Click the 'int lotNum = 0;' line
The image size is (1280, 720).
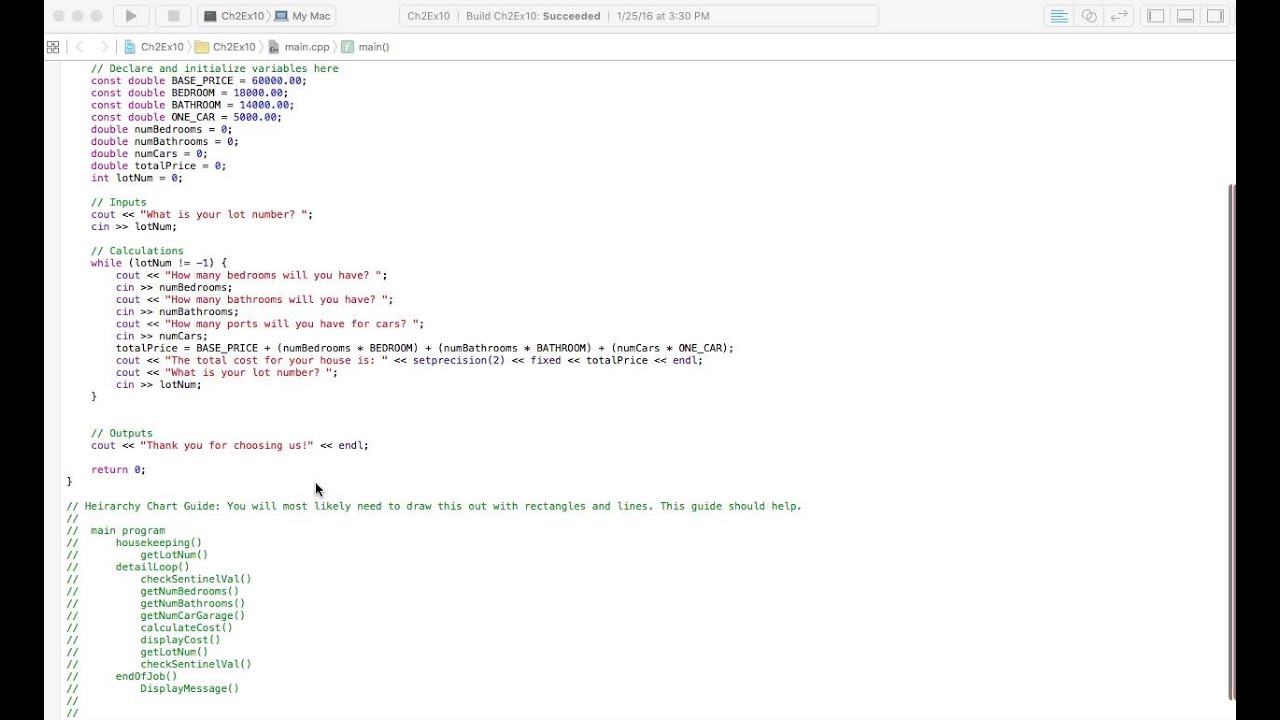click(x=137, y=178)
